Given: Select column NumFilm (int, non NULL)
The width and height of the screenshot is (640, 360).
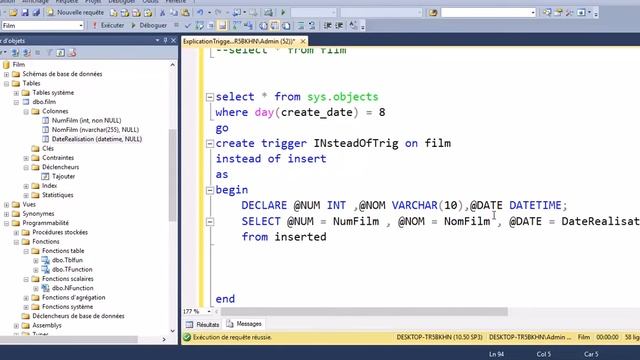Looking at the screenshot, I should click(87, 120).
